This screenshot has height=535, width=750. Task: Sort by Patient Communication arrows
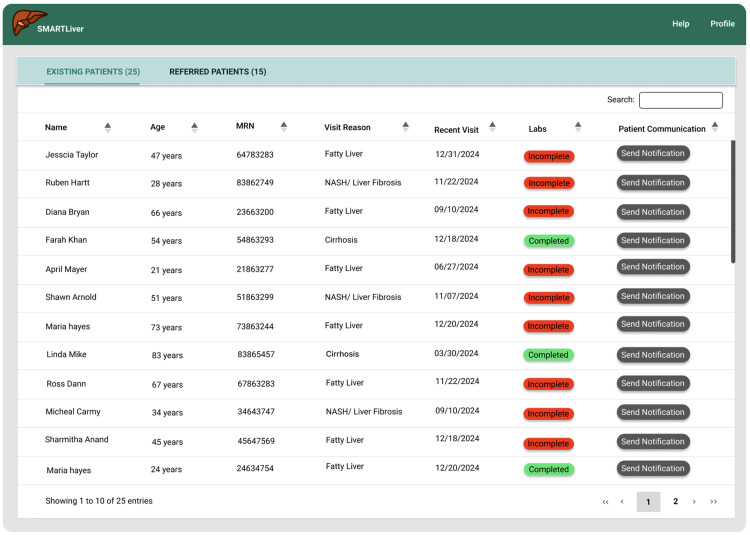[x=715, y=126]
